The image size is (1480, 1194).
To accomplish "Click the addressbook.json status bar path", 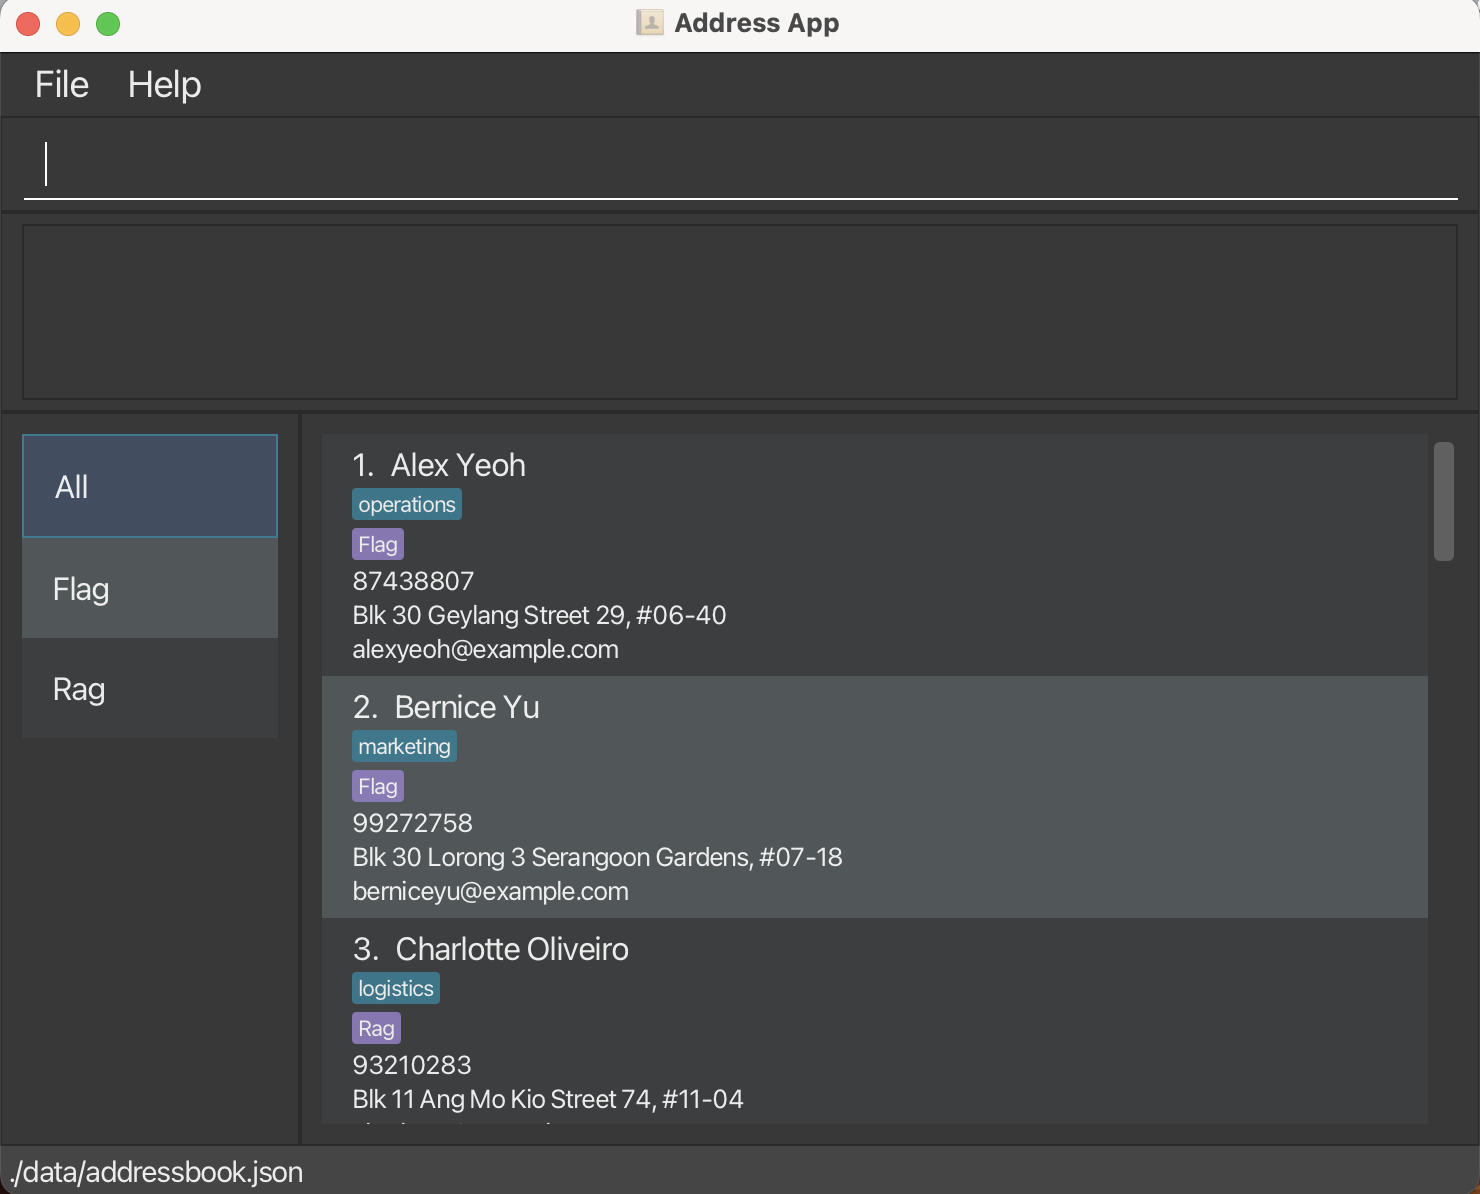I will coord(157,1172).
